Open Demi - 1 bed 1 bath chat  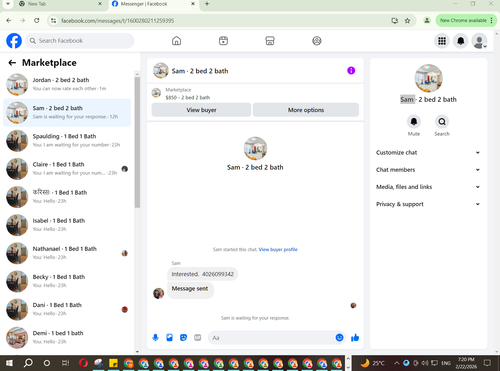[67, 337]
